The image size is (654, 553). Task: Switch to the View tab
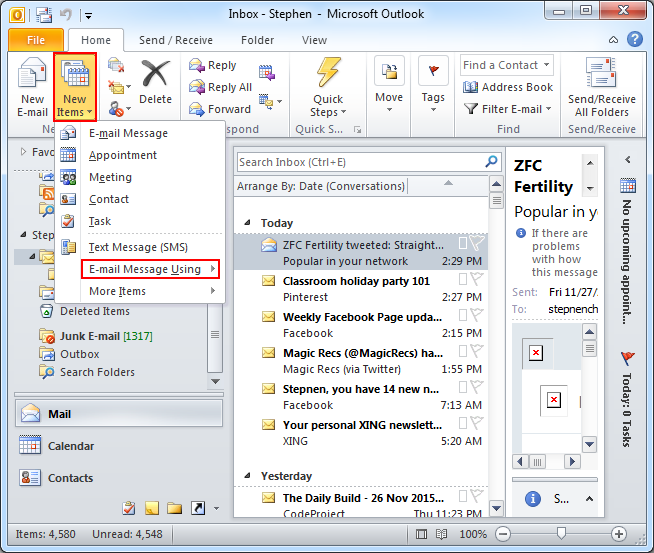tap(314, 40)
